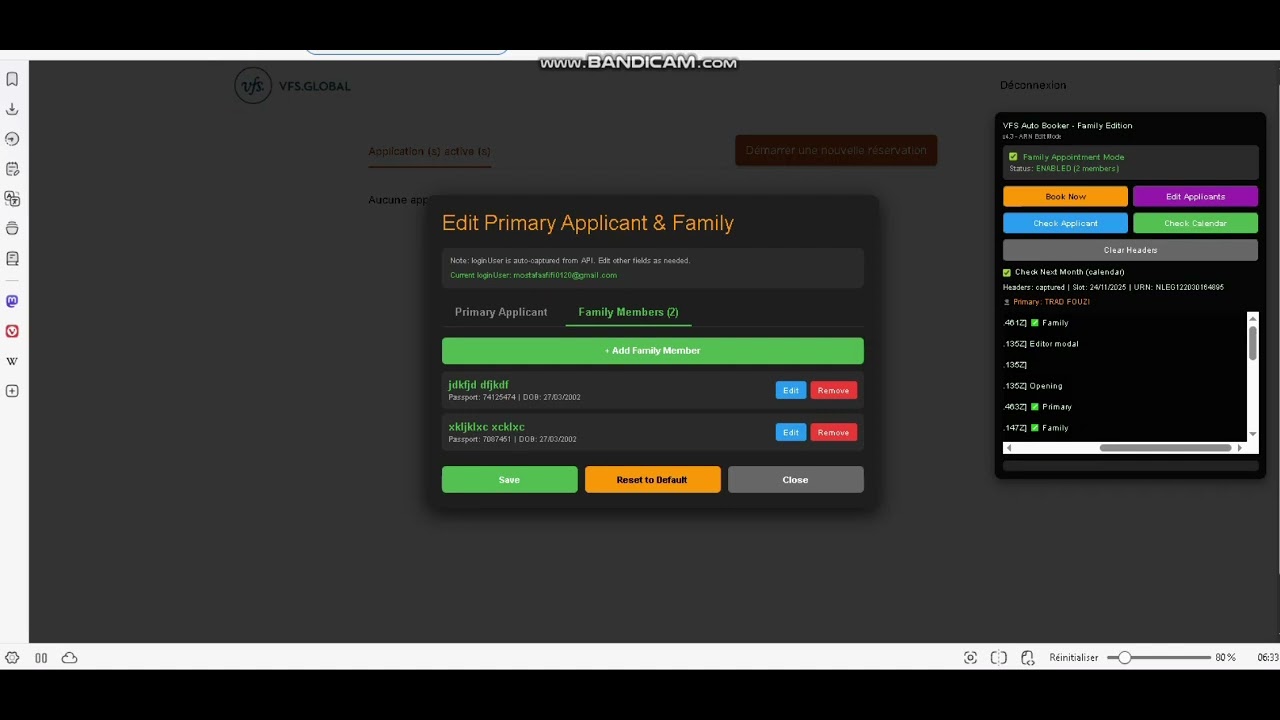Click the 'Editor modal' log line

point(1041,344)
